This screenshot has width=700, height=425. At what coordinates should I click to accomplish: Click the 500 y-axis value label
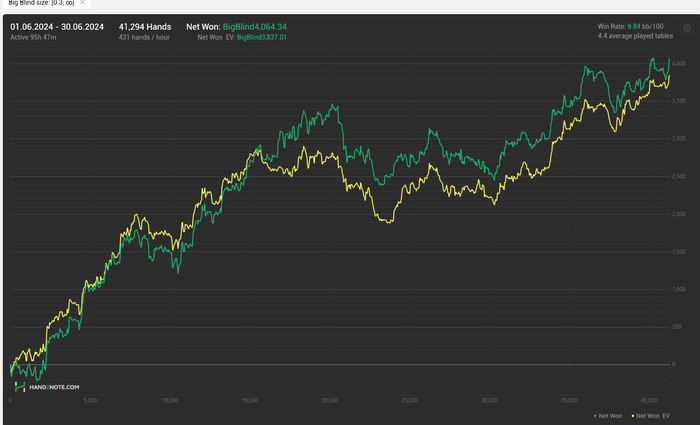677,327
